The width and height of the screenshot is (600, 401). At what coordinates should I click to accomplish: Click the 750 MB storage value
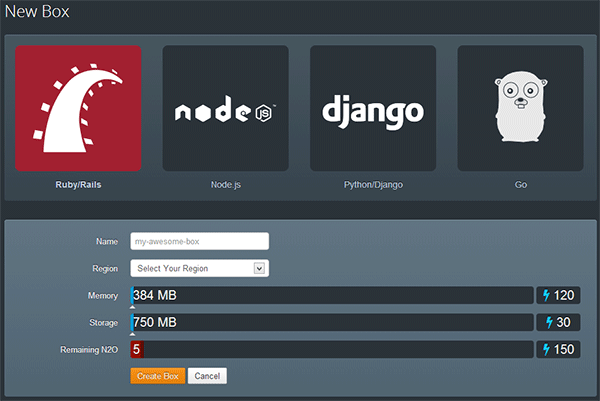click(155, 323)
